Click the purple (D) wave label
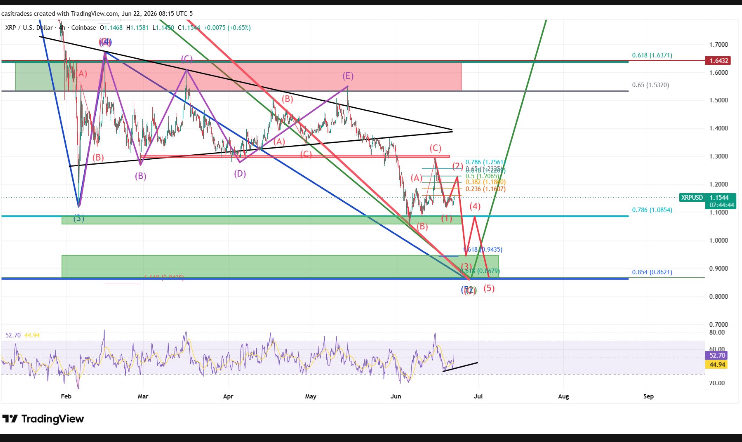The width and height of the screenshot is (742, 442). click(x=240, y=174)
